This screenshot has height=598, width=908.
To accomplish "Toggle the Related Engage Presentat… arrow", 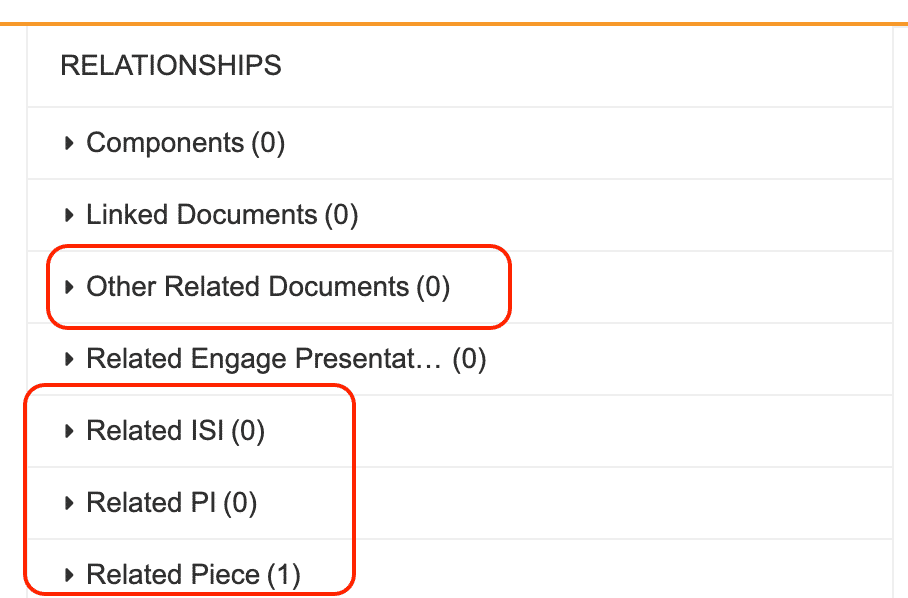I will (69, 359).
